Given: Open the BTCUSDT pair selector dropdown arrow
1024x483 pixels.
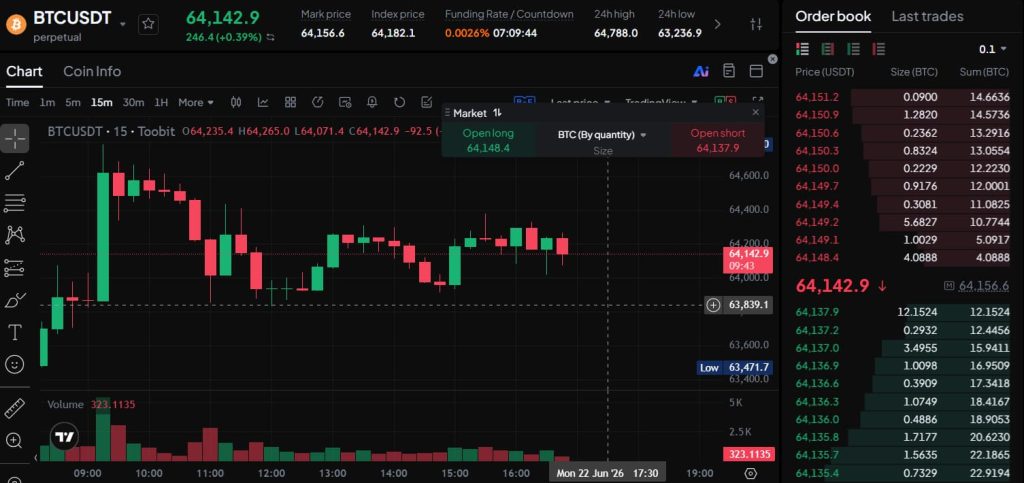Looking at the screenshot, I should pyautogui.click(x=122, y=24).
